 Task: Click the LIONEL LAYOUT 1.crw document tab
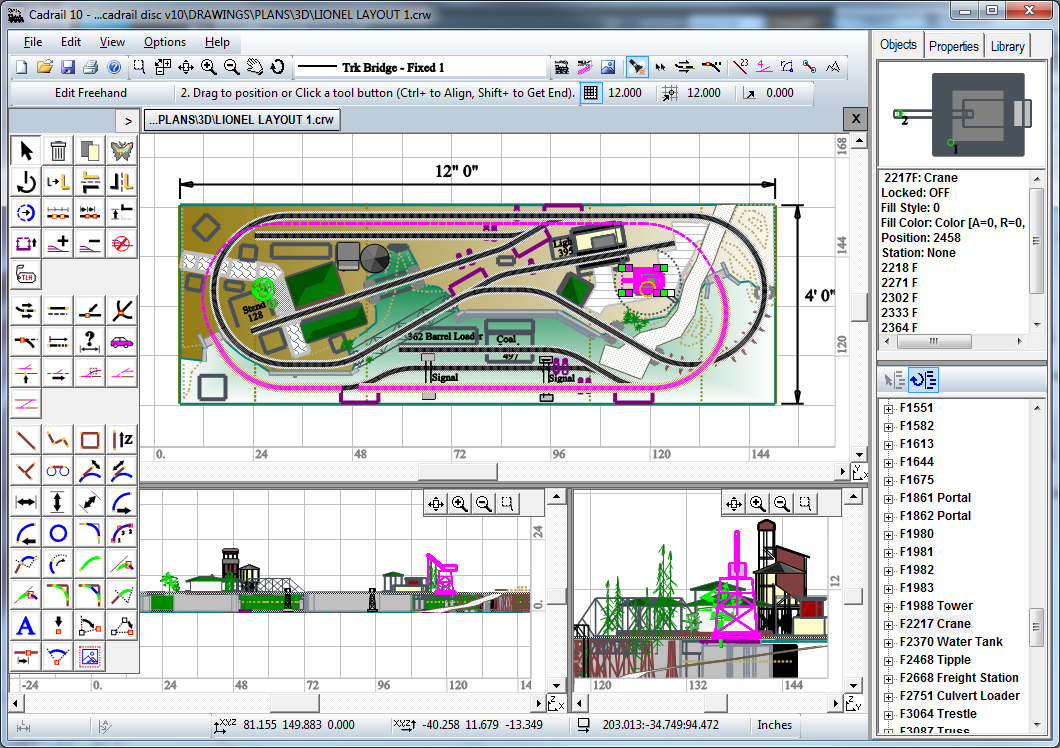[241, 120]
